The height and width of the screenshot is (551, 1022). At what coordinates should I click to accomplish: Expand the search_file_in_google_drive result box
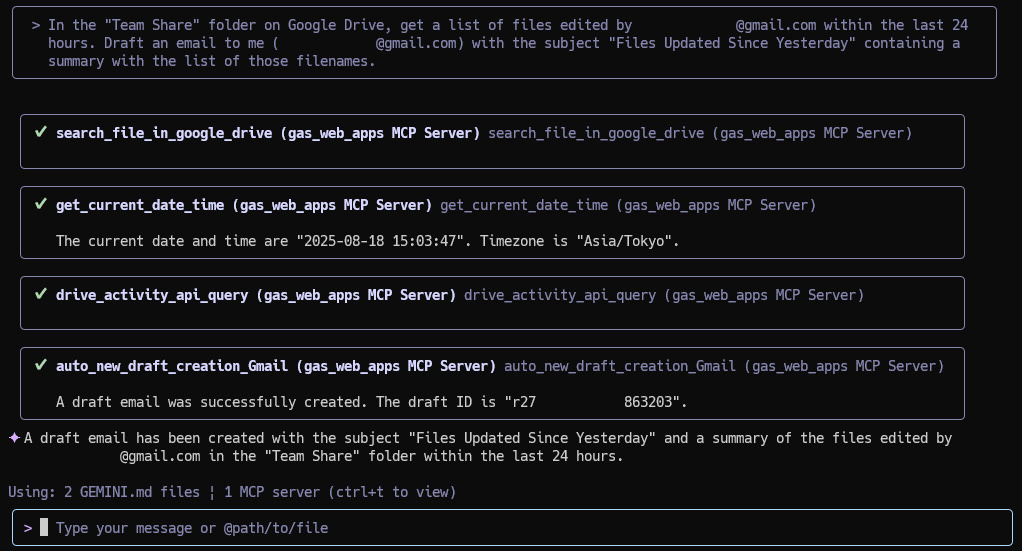click(492, 141)
